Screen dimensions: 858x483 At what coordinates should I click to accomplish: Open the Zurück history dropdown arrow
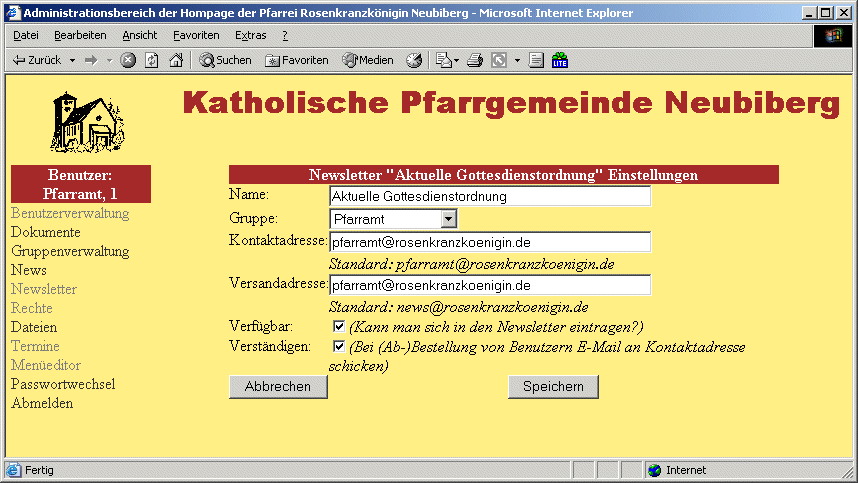(x=72, y=60)
